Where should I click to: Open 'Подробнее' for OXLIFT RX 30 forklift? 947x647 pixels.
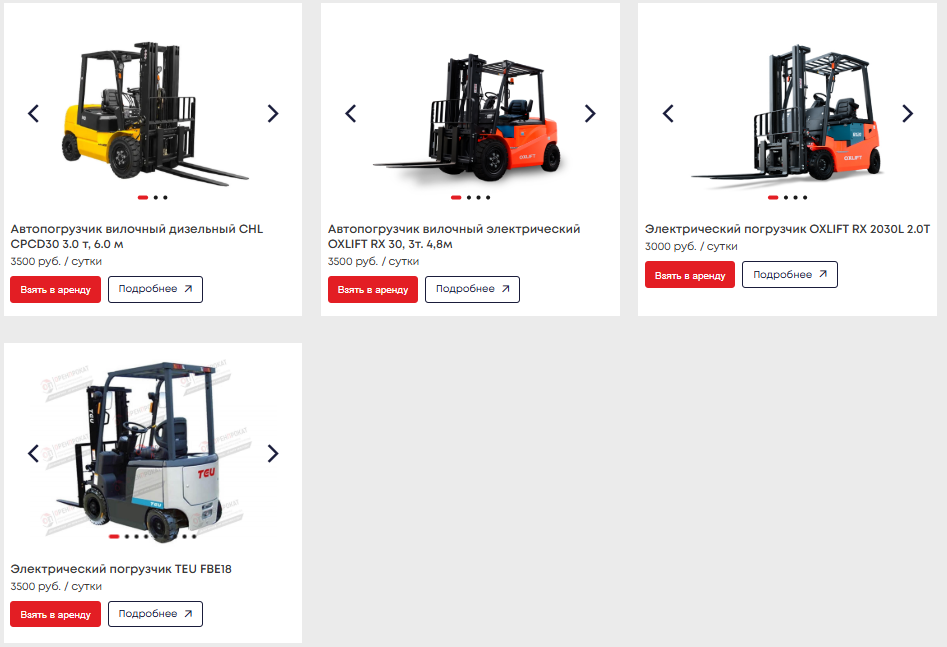472,289
